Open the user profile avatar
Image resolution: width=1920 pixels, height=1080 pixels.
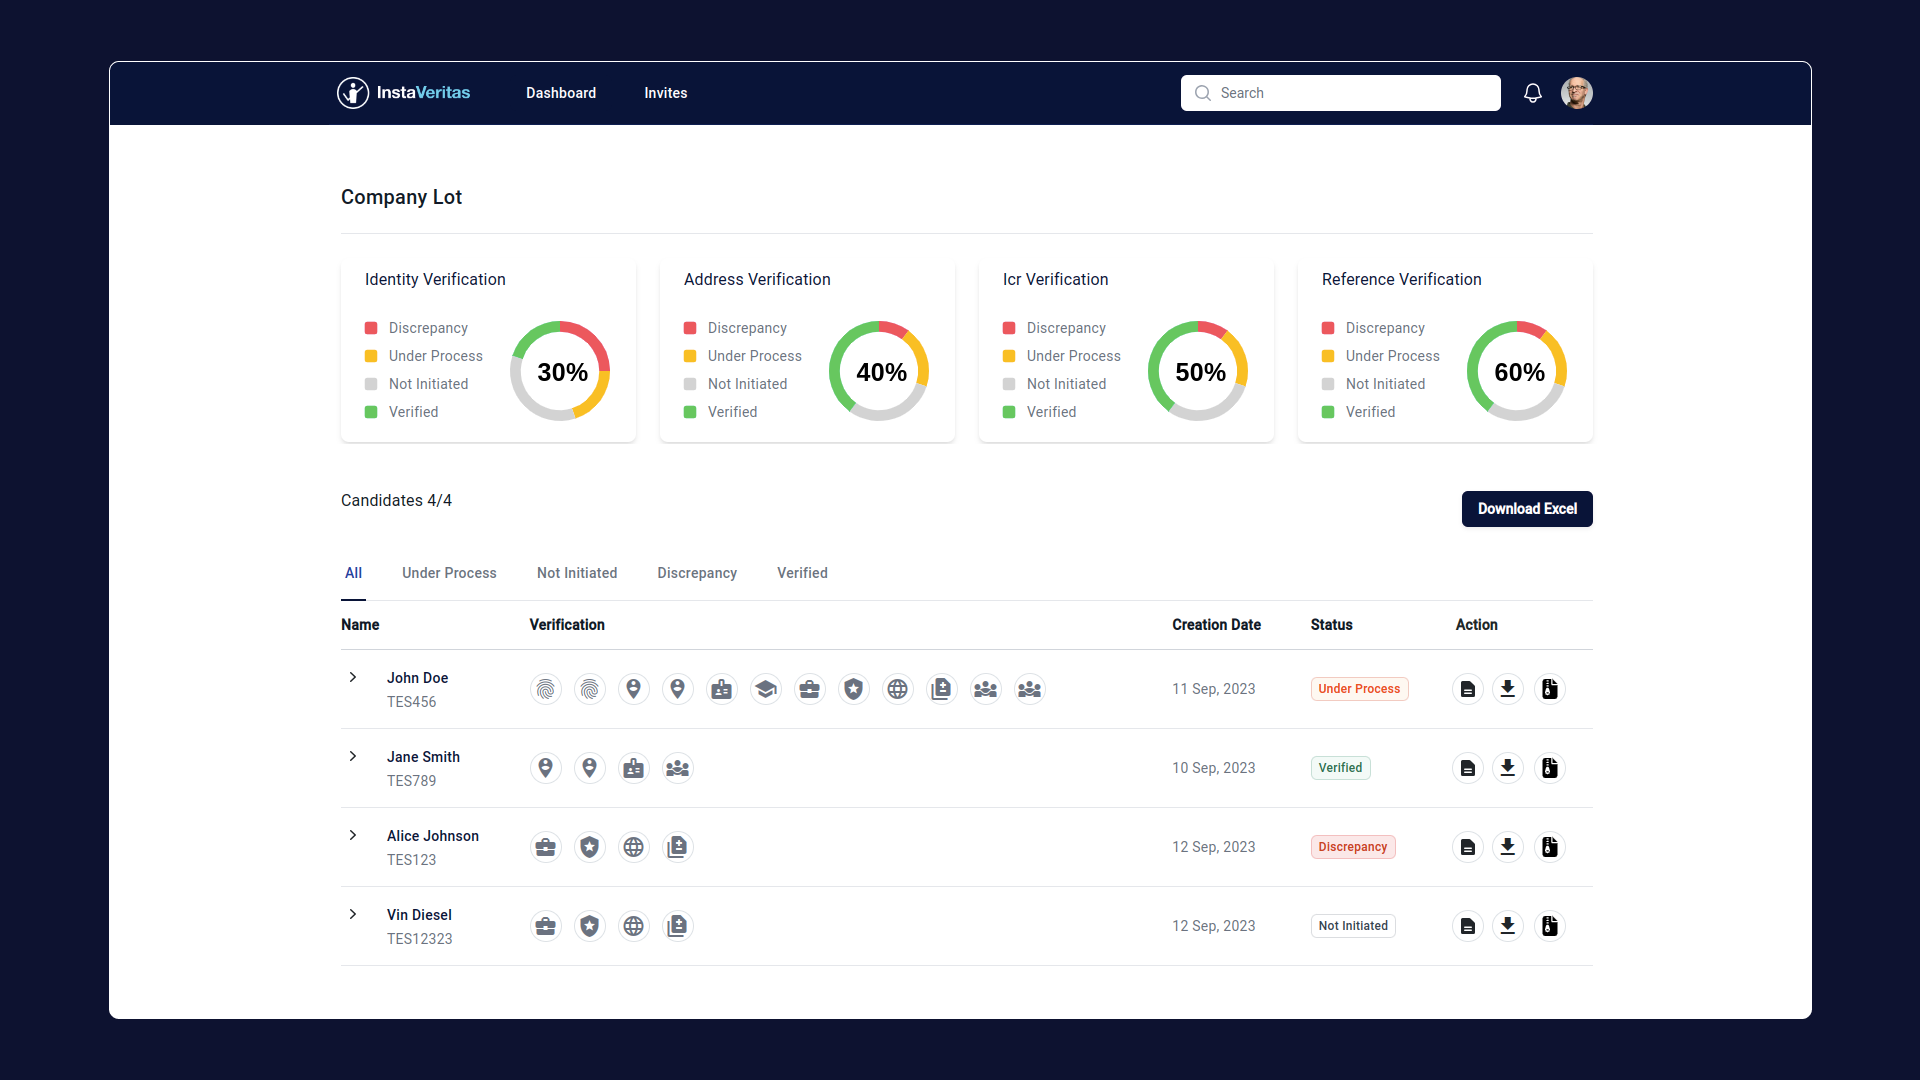coord(1577,93)
